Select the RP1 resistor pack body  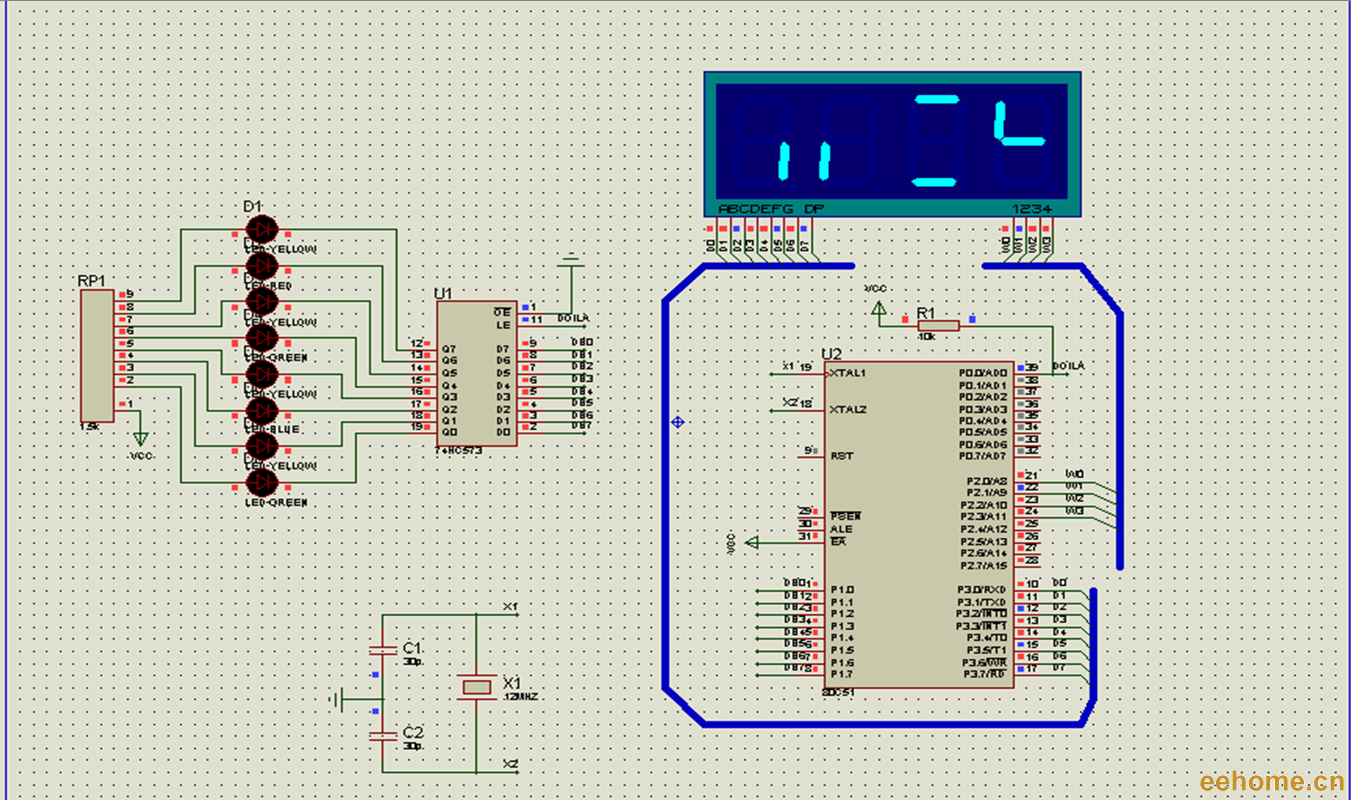(x=97, y=355)
